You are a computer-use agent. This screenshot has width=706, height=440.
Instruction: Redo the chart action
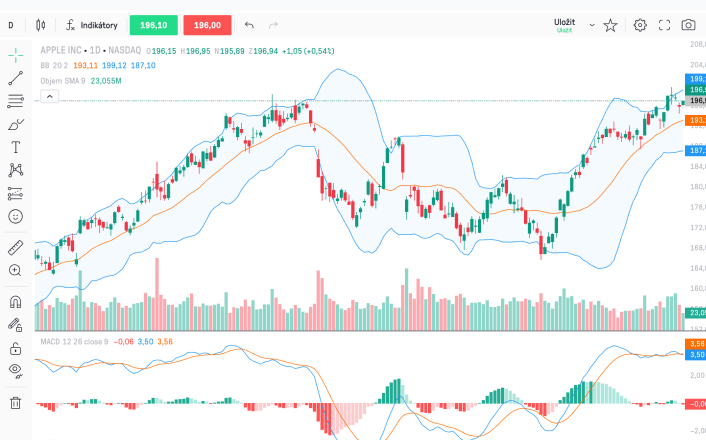pos(273,25)
